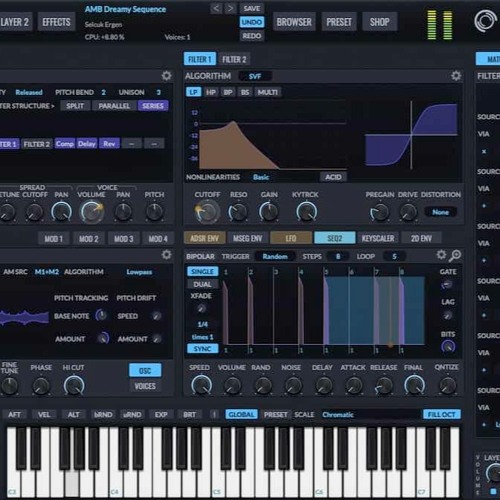The width and height of the screenshot is (500, 500).
Task: Open the BROWSER
Action: tap(294, 22)
